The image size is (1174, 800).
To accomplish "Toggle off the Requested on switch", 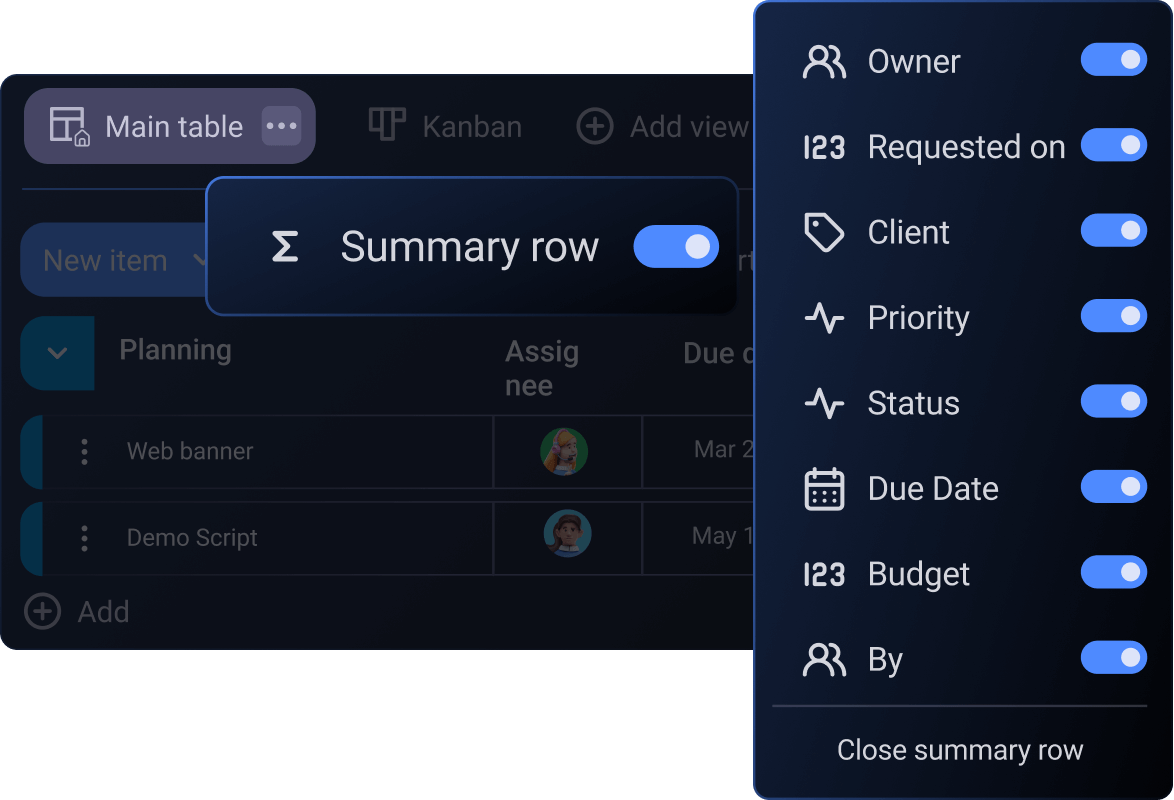I will coord(1113,146).
